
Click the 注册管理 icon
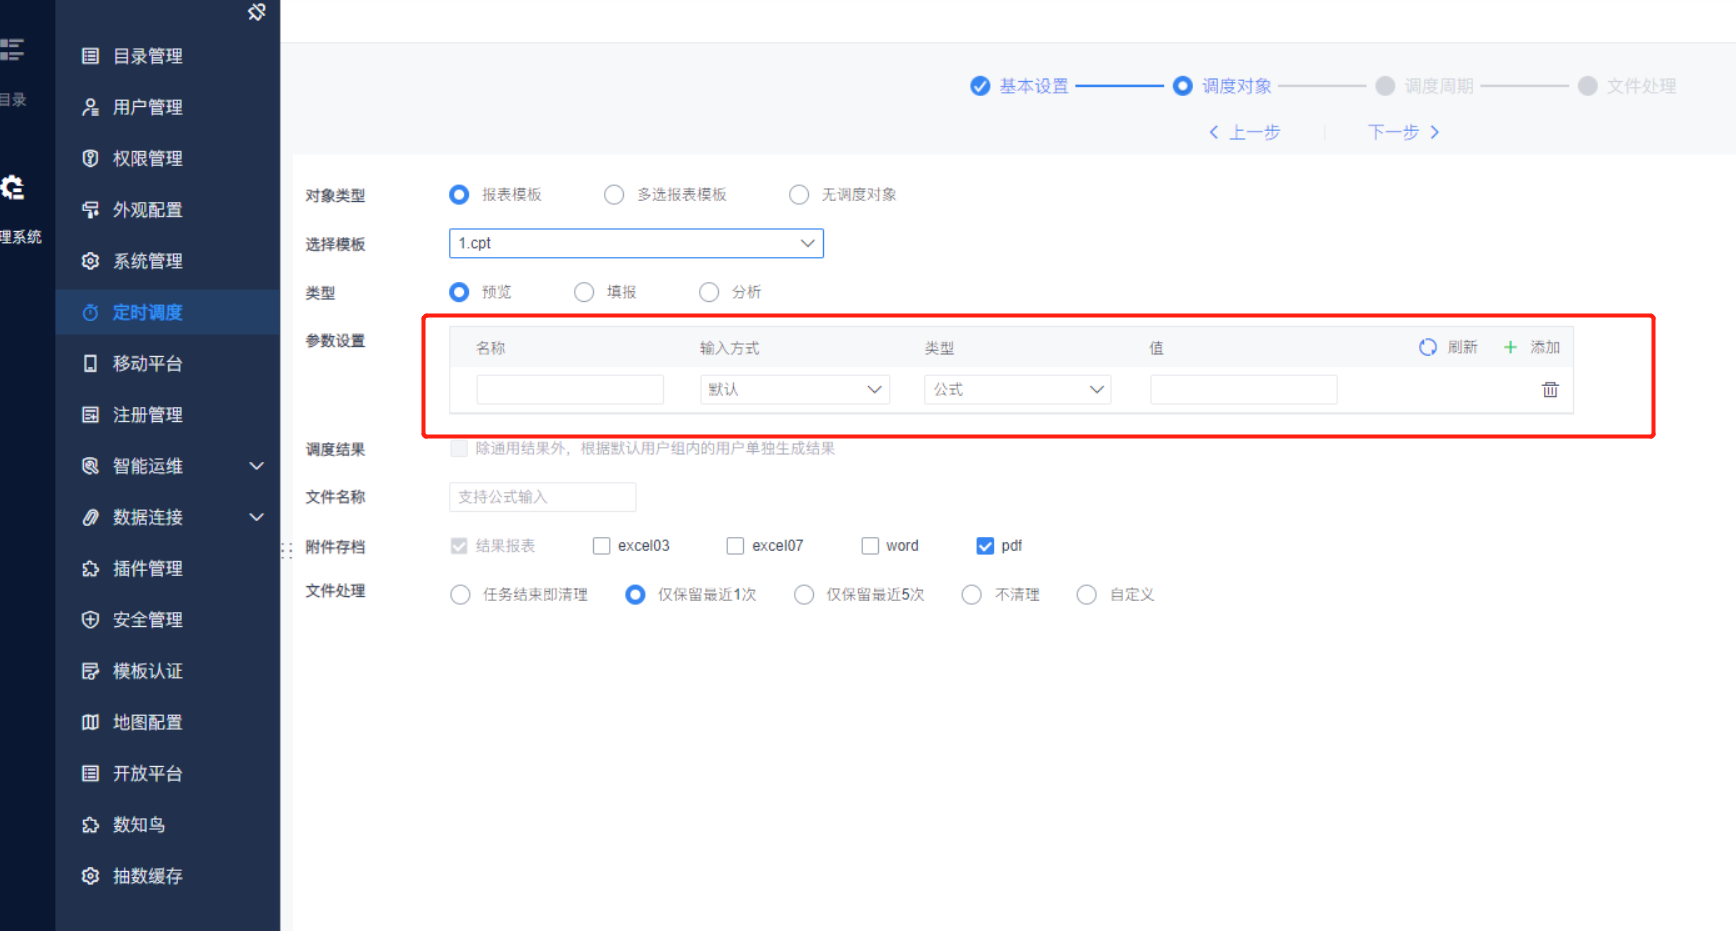click(x=90, y=415)
